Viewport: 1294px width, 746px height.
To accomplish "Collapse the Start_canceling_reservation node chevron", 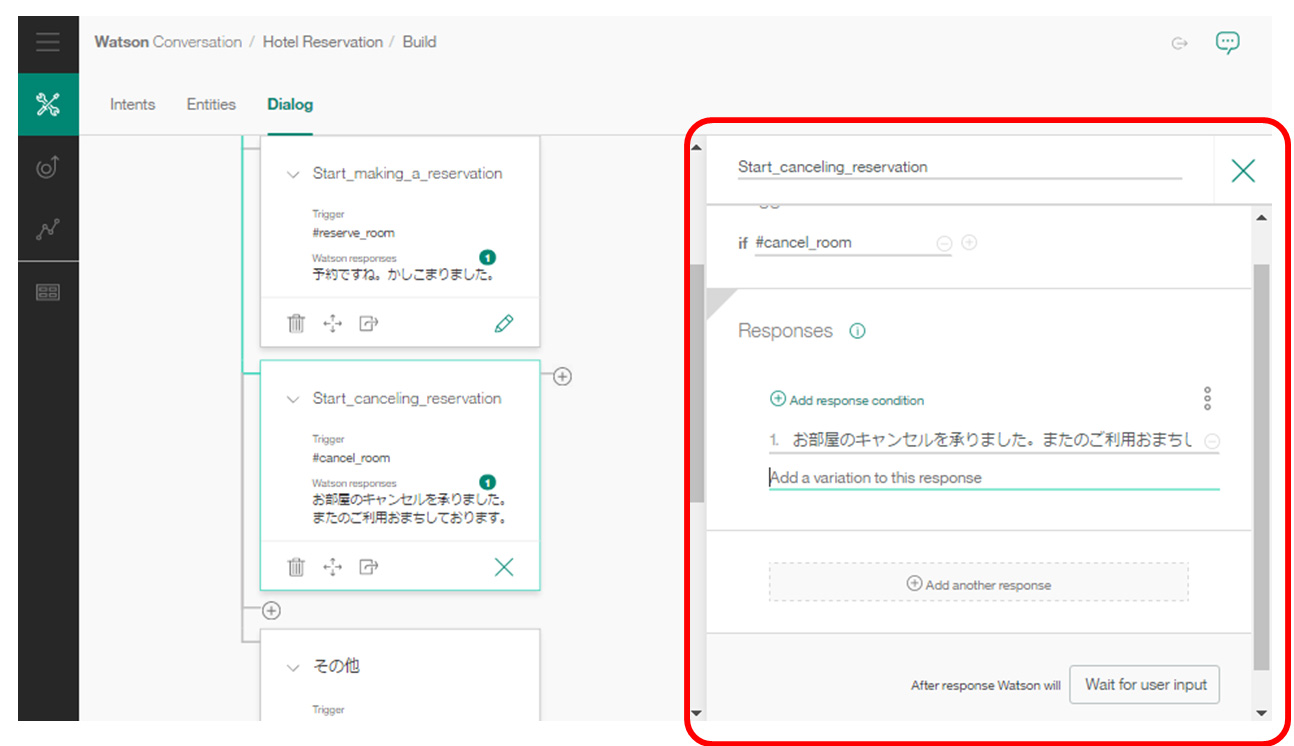I will [293, 399].
